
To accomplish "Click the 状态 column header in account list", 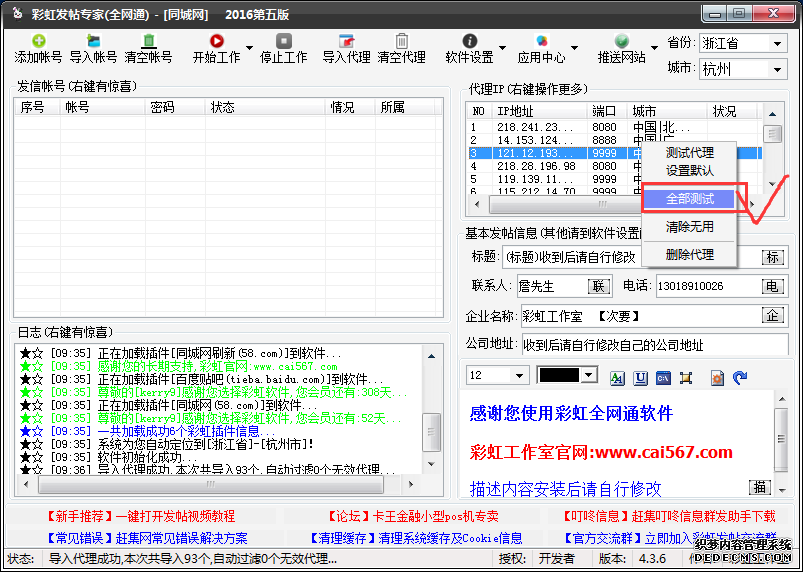I will (265, 107).
